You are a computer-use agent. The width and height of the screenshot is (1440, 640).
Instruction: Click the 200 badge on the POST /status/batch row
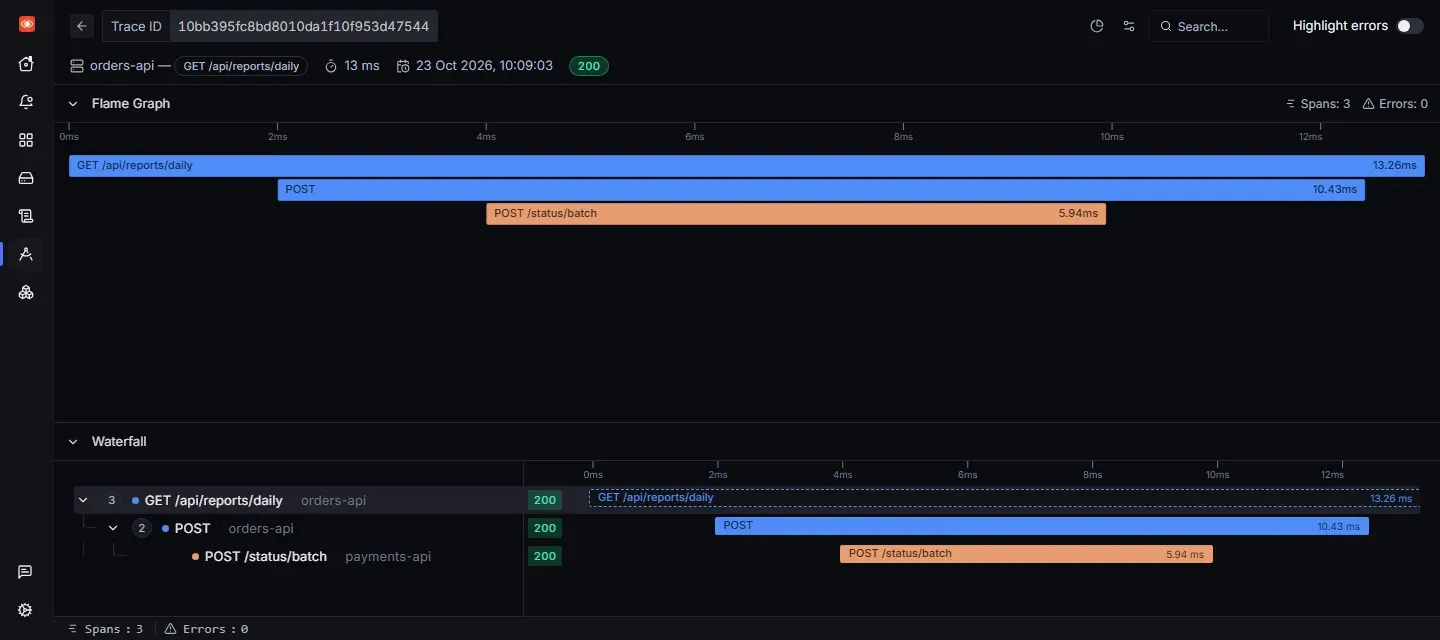(545, 556)
